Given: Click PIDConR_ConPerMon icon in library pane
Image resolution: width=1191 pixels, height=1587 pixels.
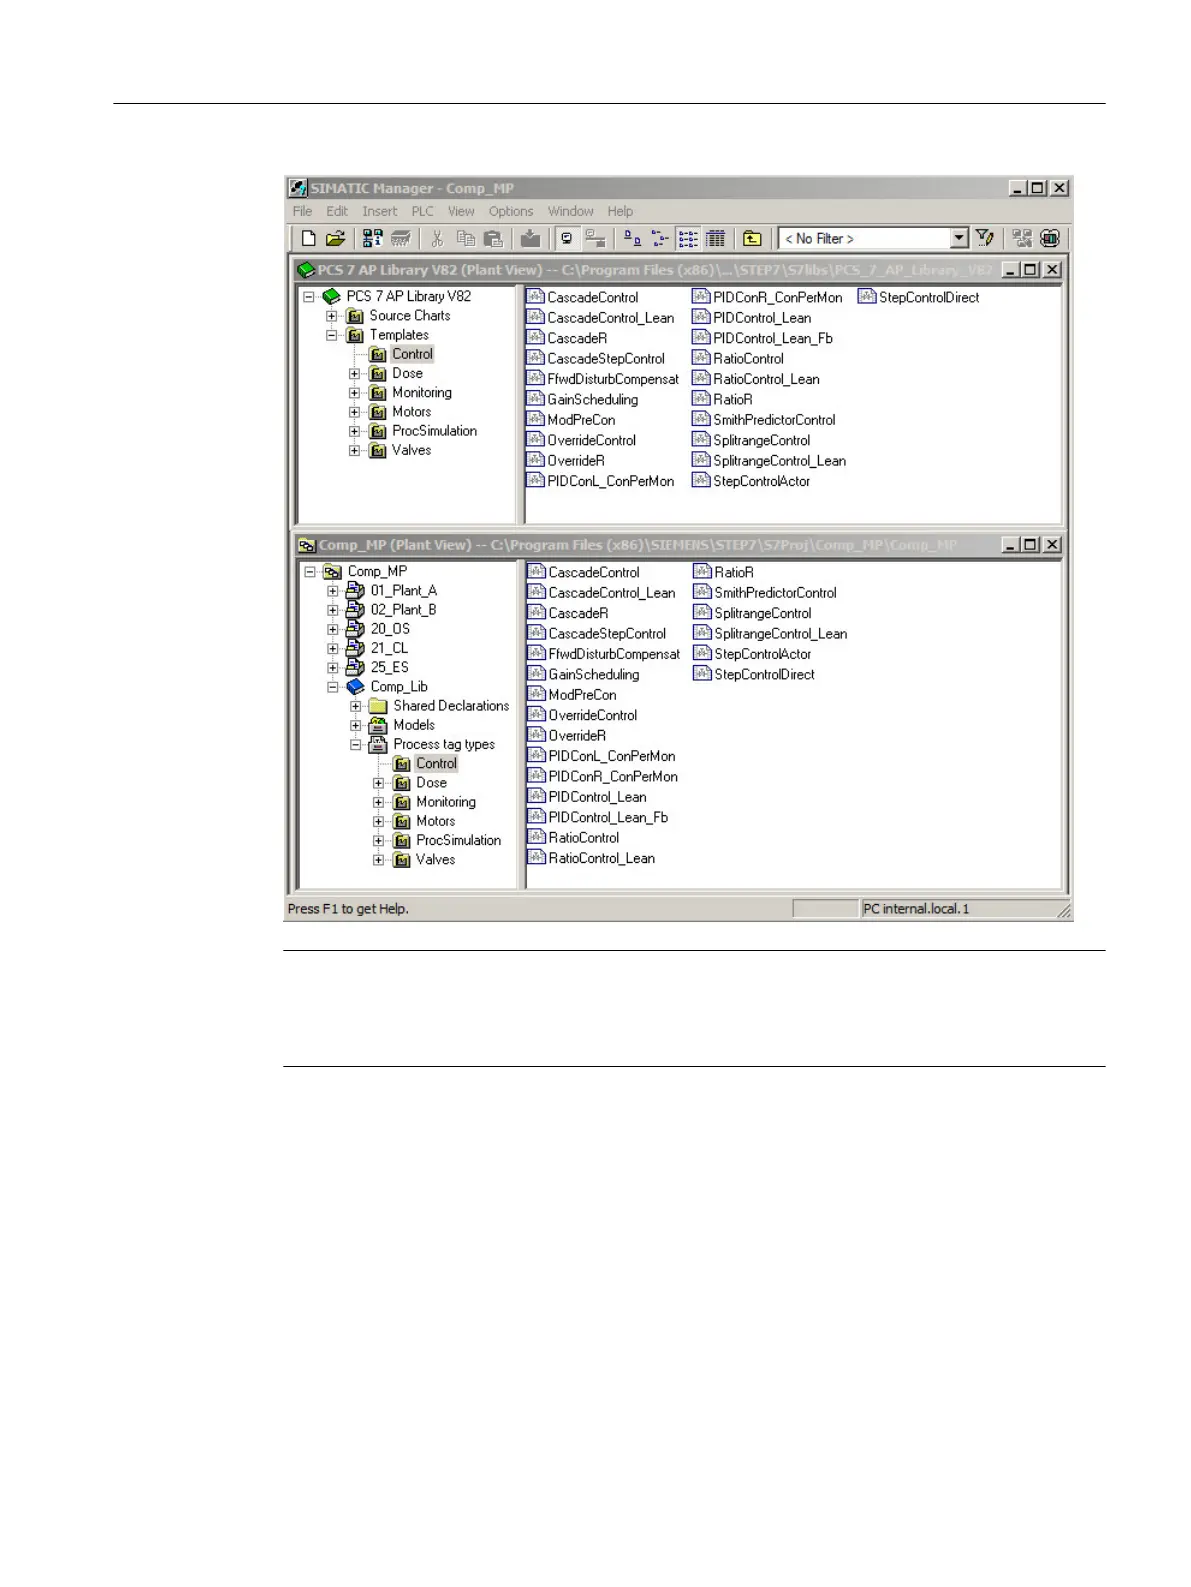Looking at the screenshot, I should pyautogui.click(x=701, y=297).
